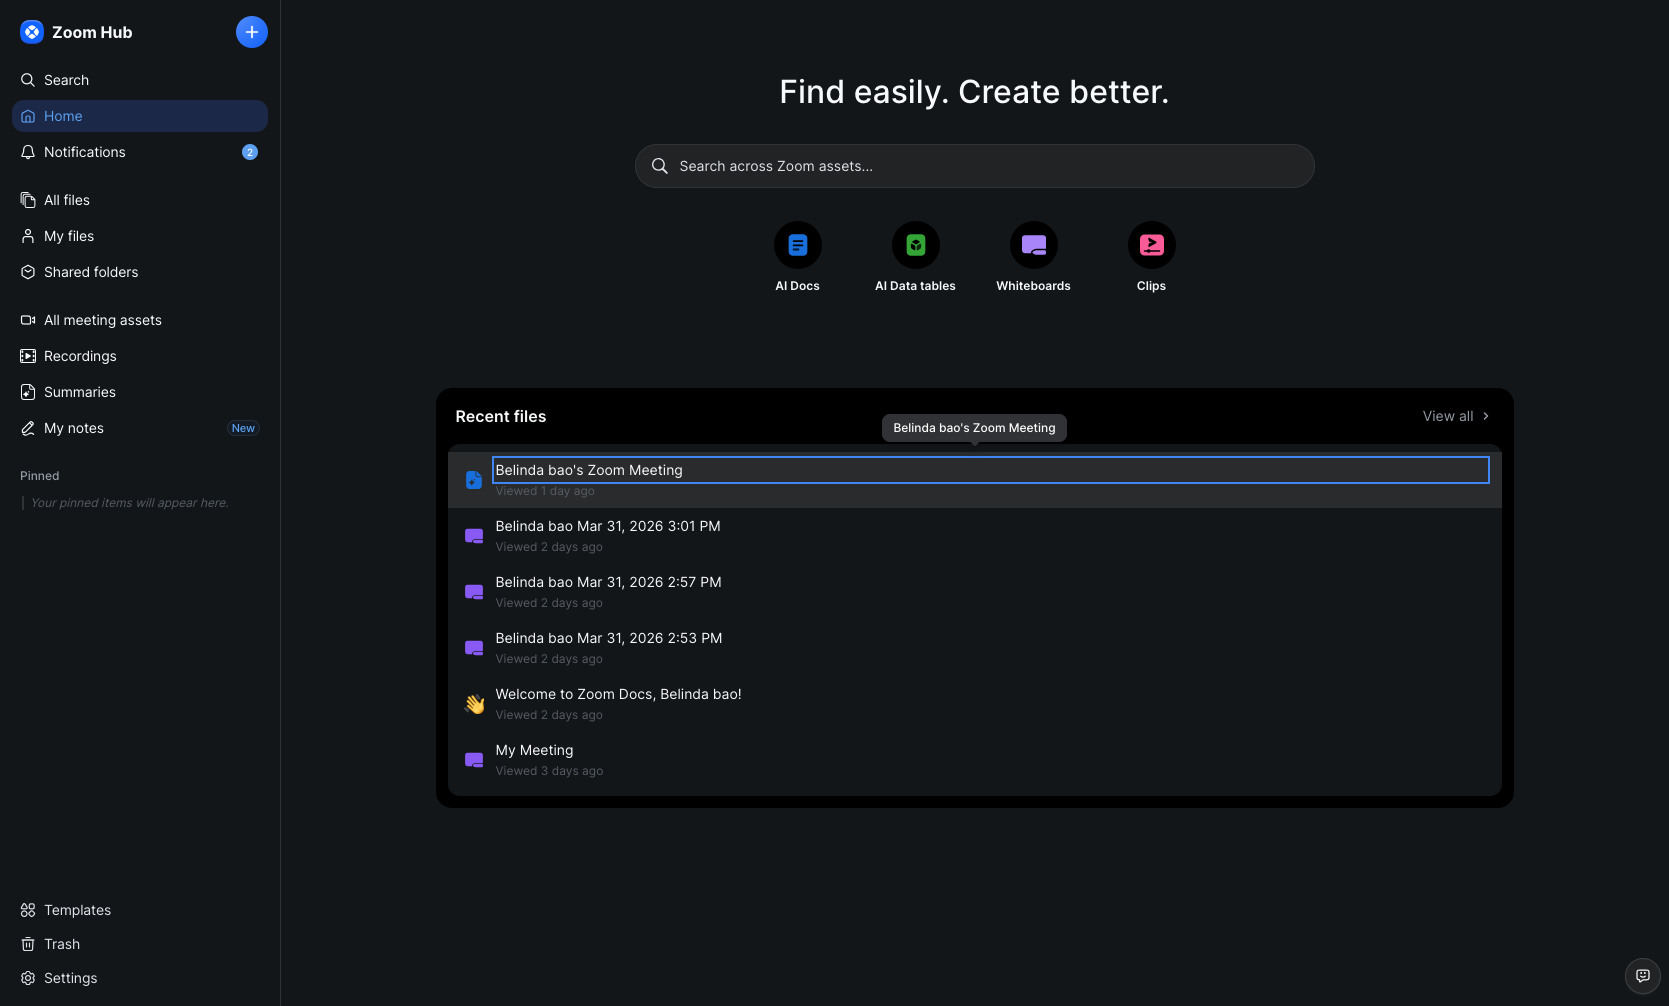
Task: Click the Notifications bell icon
Action: (x=28, y=152)
